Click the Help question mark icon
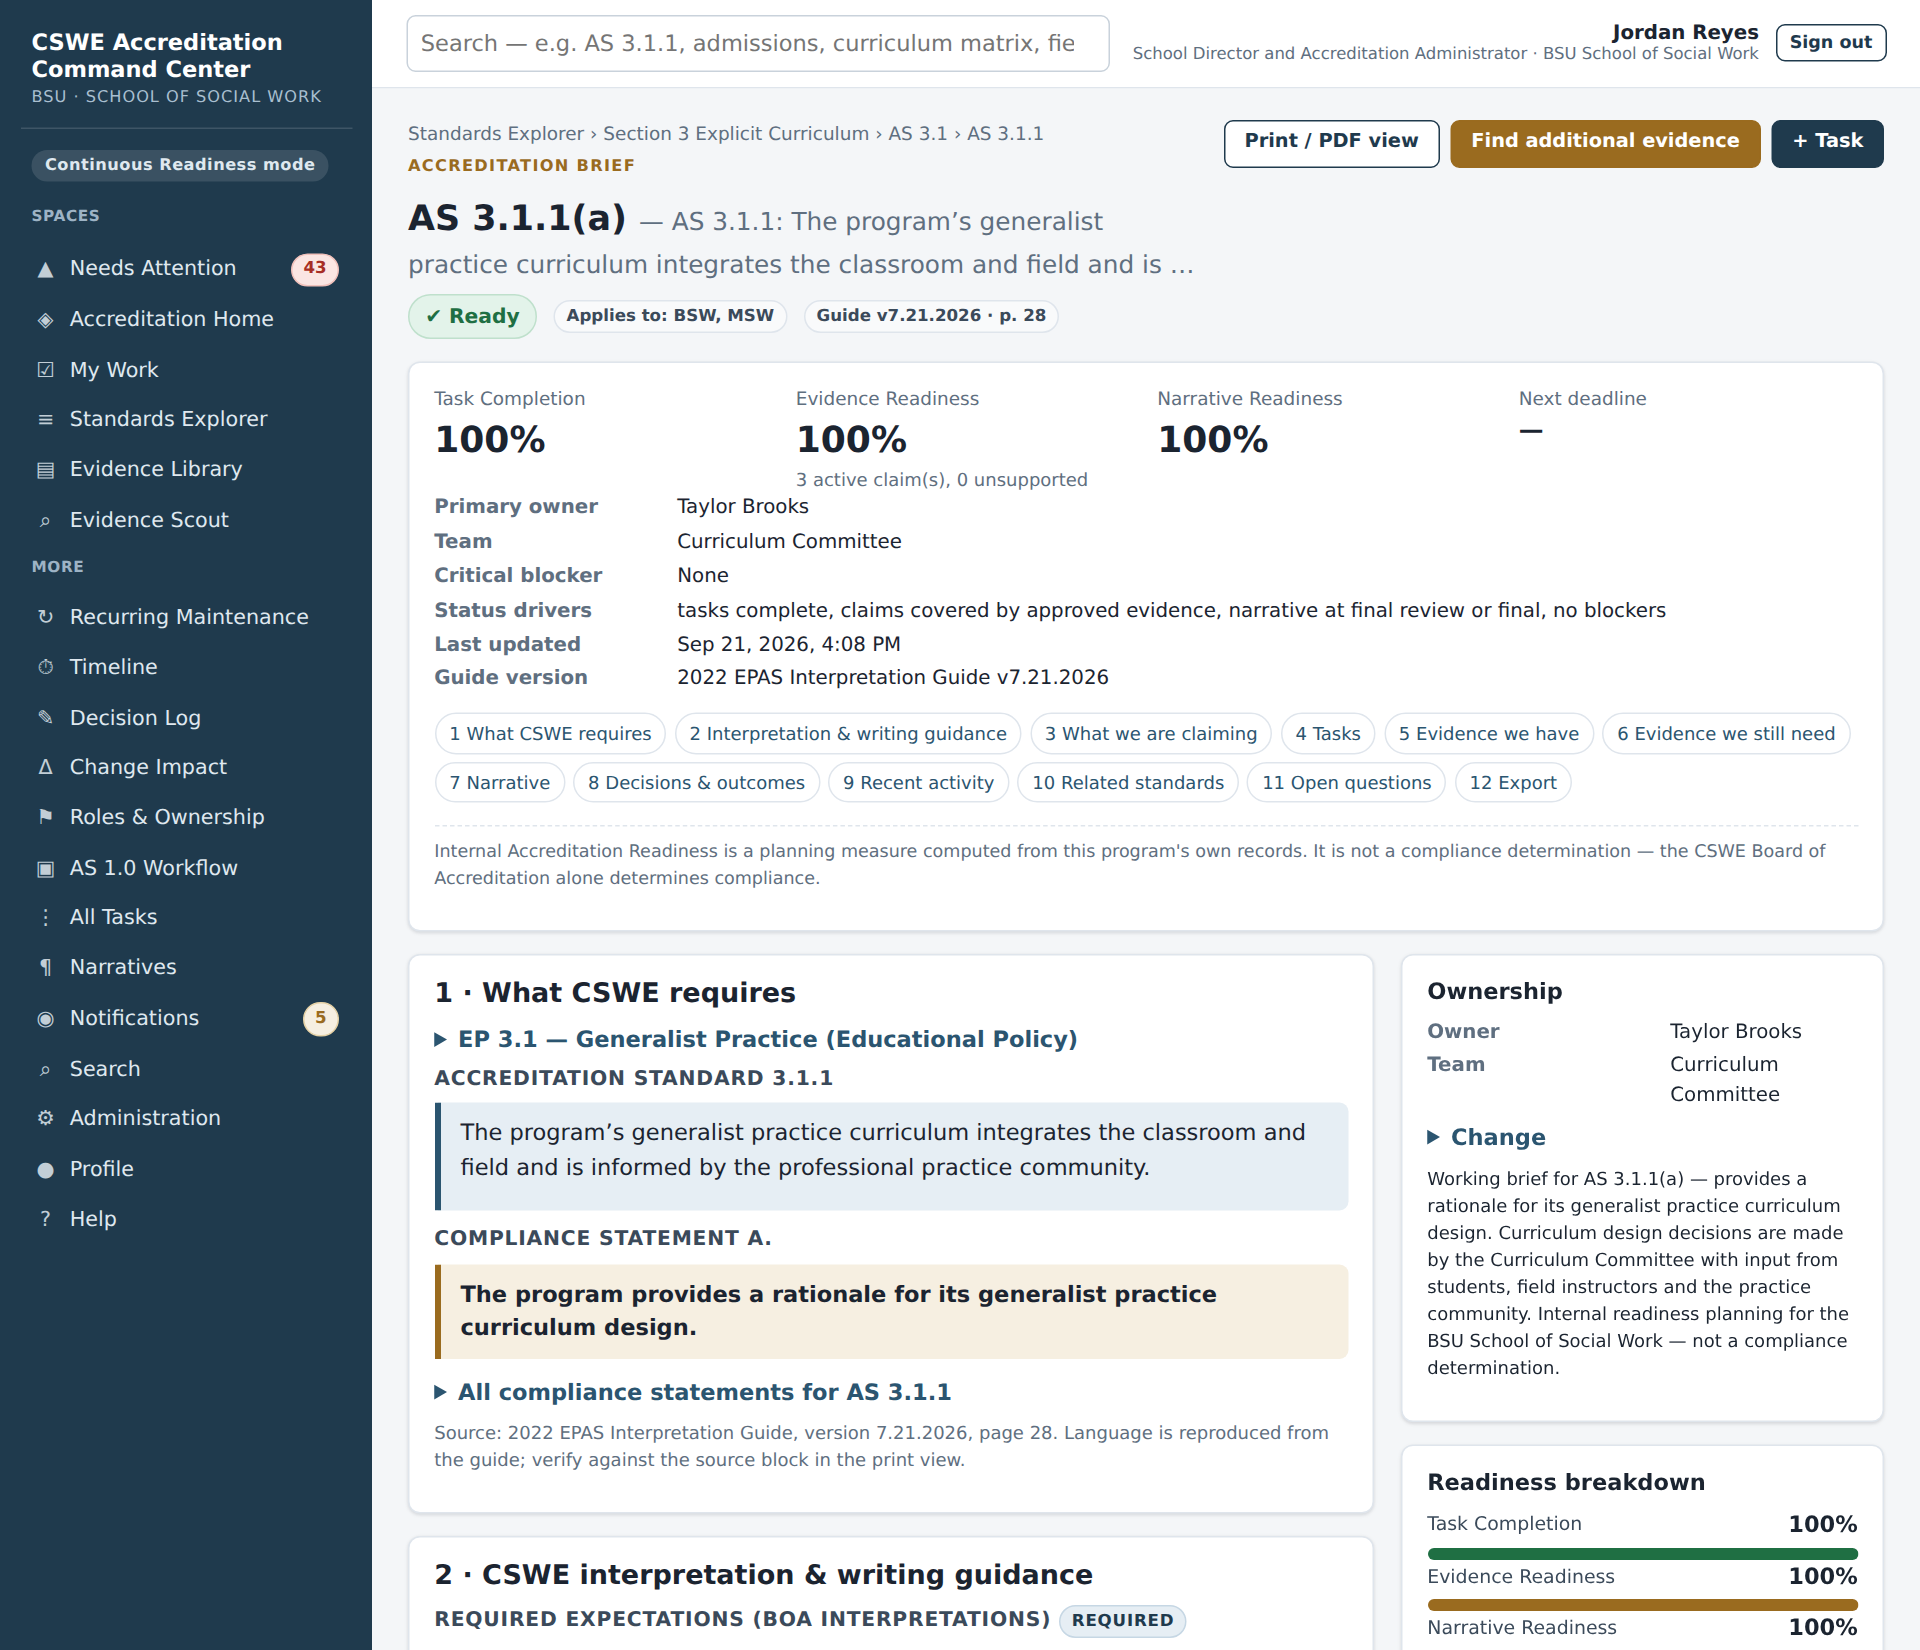1920x1650 pixels. [45, 1219]
